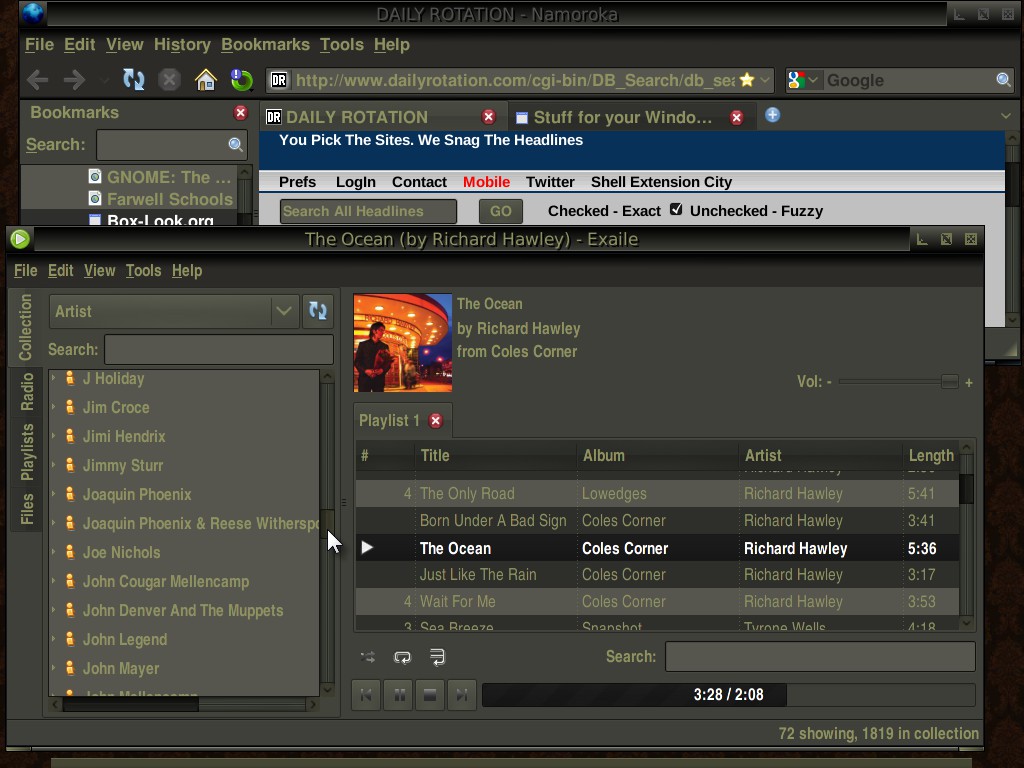Viewport: 1024px width, 768px height.
Task: Close Playlist 1 tab in Exaile
Action: point(436,421)
